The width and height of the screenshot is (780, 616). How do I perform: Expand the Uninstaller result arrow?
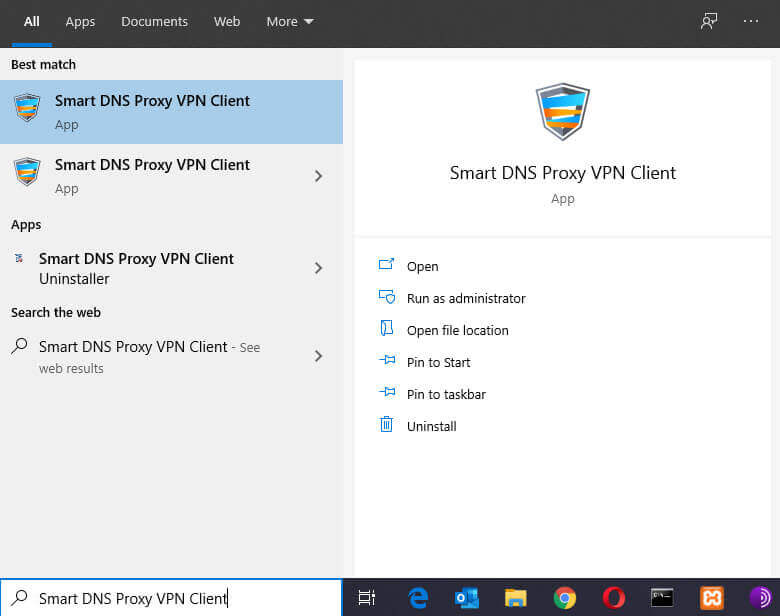318,268
